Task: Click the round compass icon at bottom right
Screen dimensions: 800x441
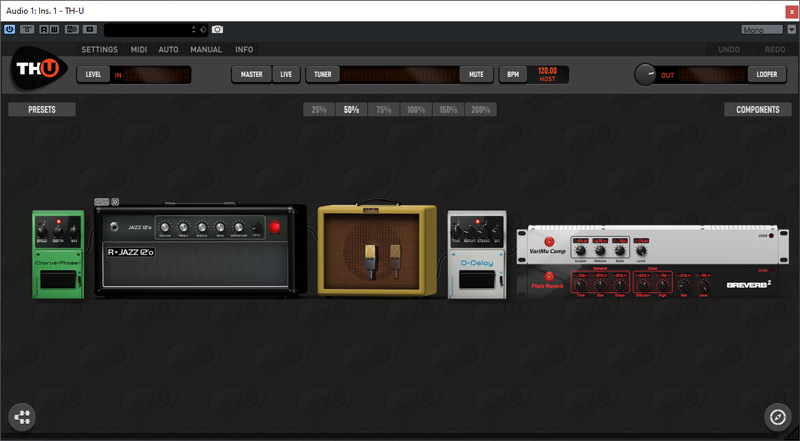Action: 777,417
